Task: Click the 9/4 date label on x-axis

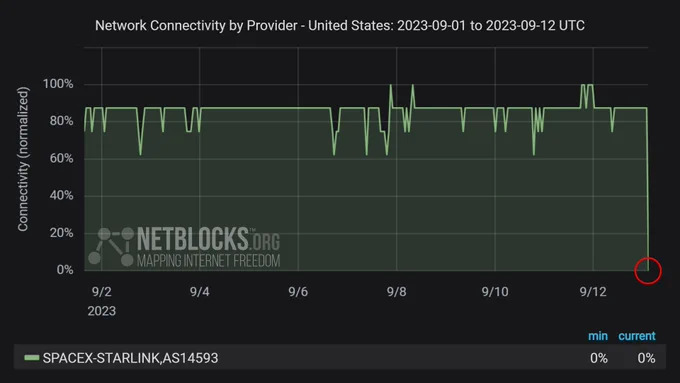Action: pyautogui.click(x=199, y=291)
